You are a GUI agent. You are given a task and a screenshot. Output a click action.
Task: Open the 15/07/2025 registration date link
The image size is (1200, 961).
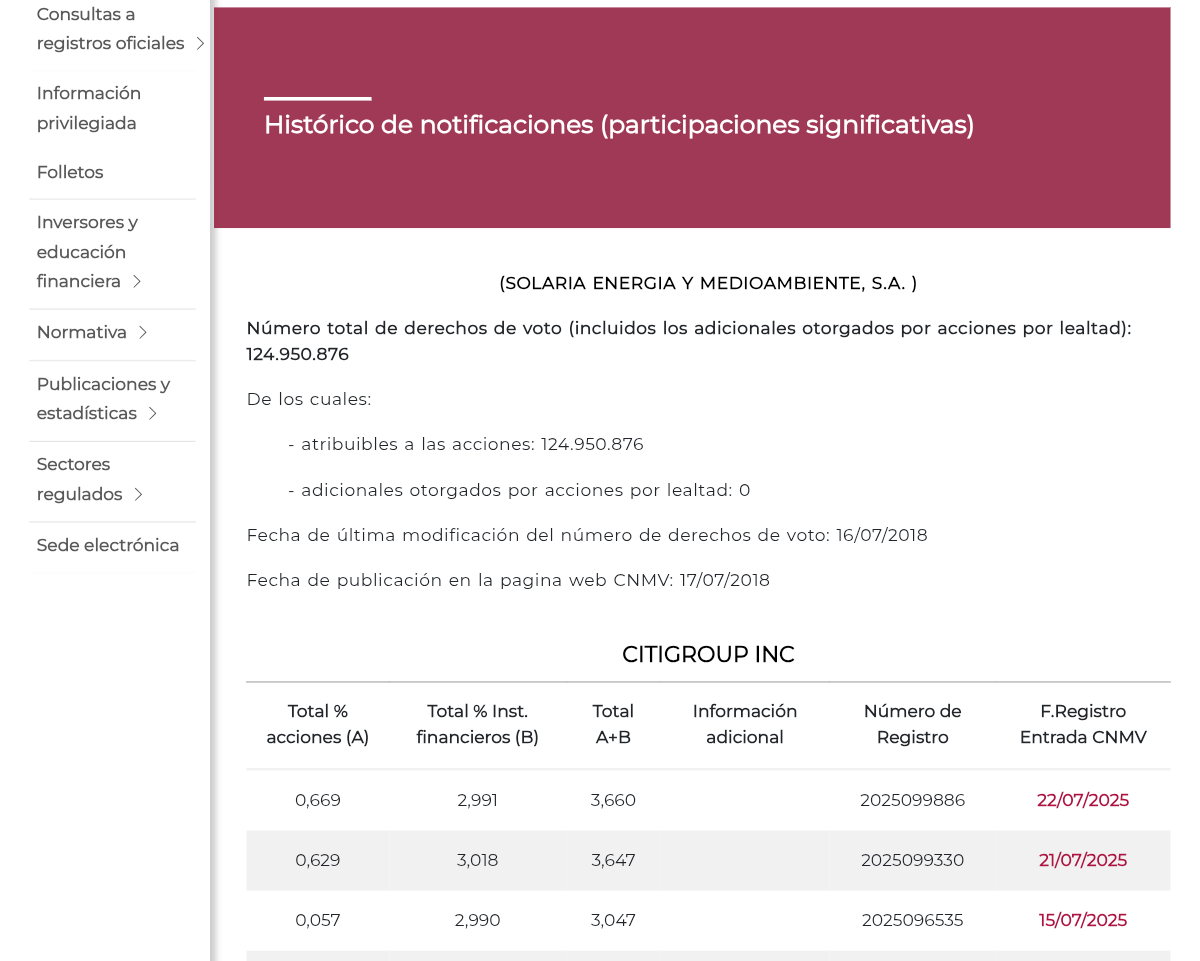[x=1083, y=920]
